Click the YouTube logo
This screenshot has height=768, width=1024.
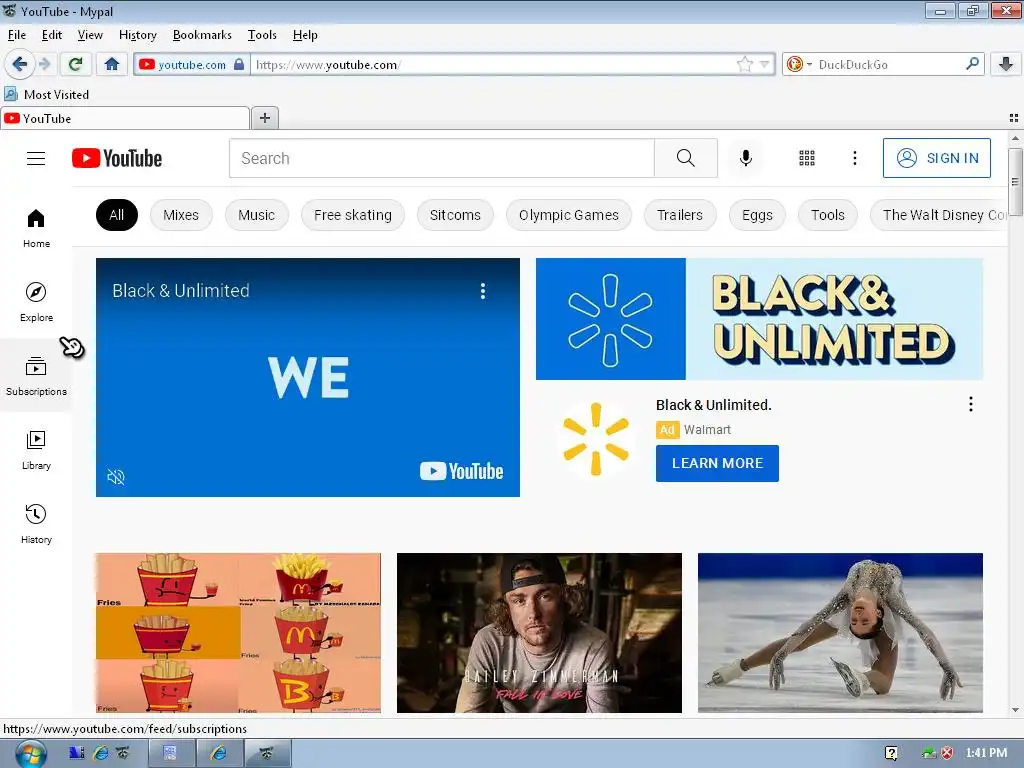117,158
